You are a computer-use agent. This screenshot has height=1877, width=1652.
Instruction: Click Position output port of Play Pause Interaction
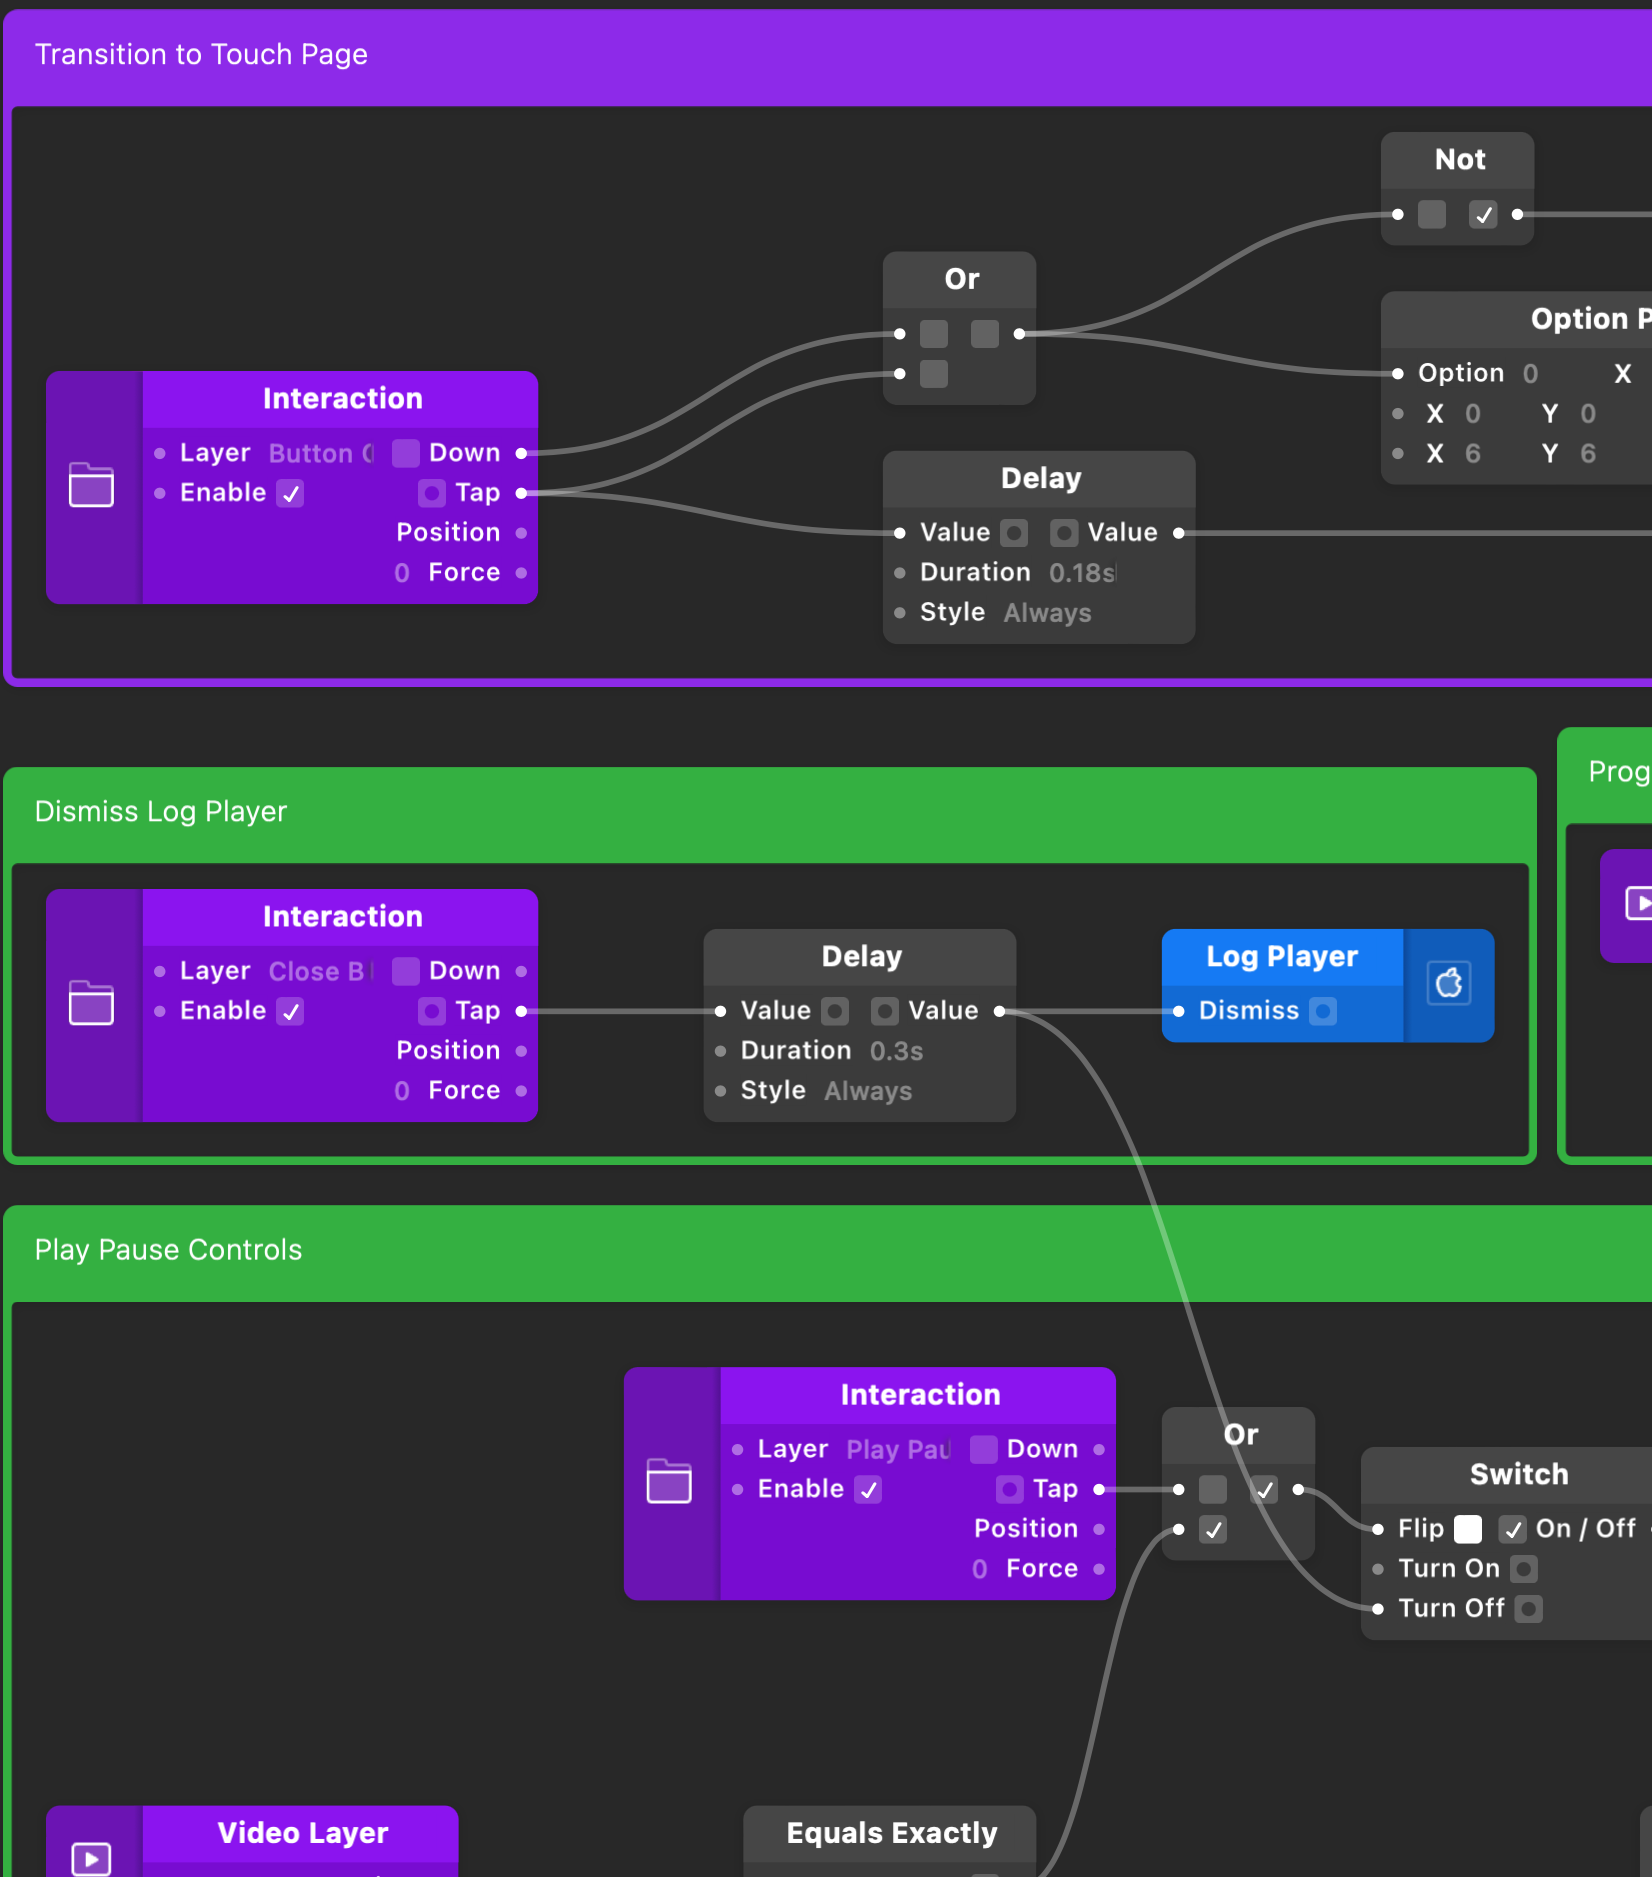[x=1099, y=1530]
